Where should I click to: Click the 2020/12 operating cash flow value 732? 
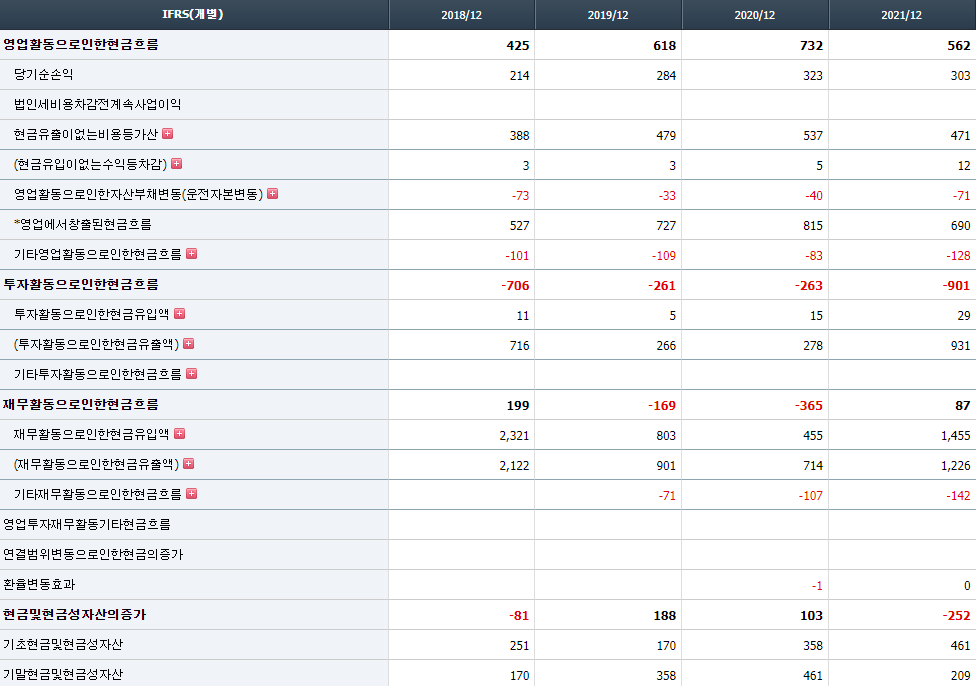[x=811, y=46]
